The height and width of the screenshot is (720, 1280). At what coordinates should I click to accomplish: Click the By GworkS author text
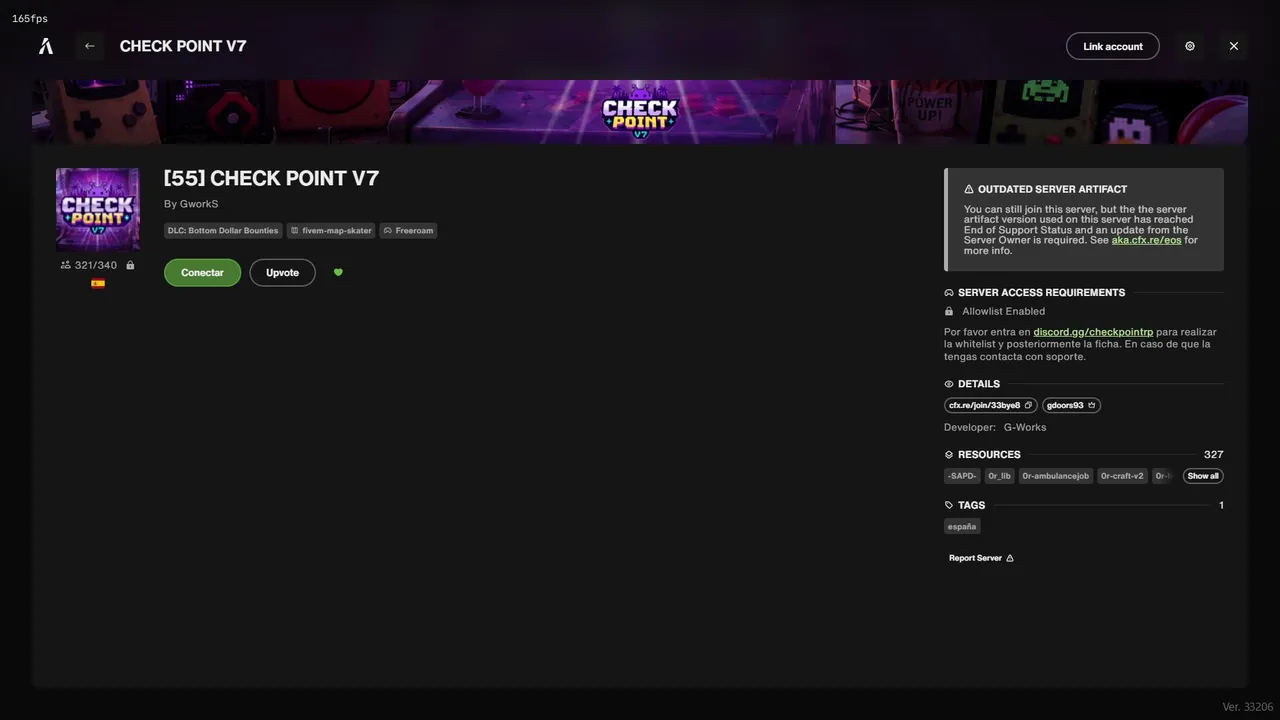tap(191, 204)
